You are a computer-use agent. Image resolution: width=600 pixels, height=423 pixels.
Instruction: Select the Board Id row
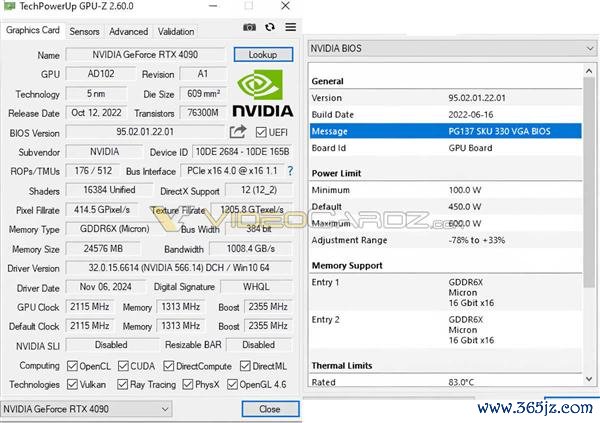(x=446, y=148)
